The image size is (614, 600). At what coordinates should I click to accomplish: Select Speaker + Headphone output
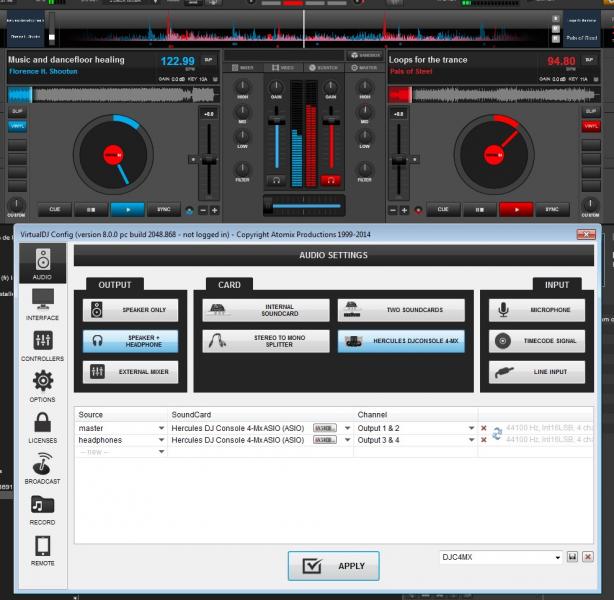130,341
